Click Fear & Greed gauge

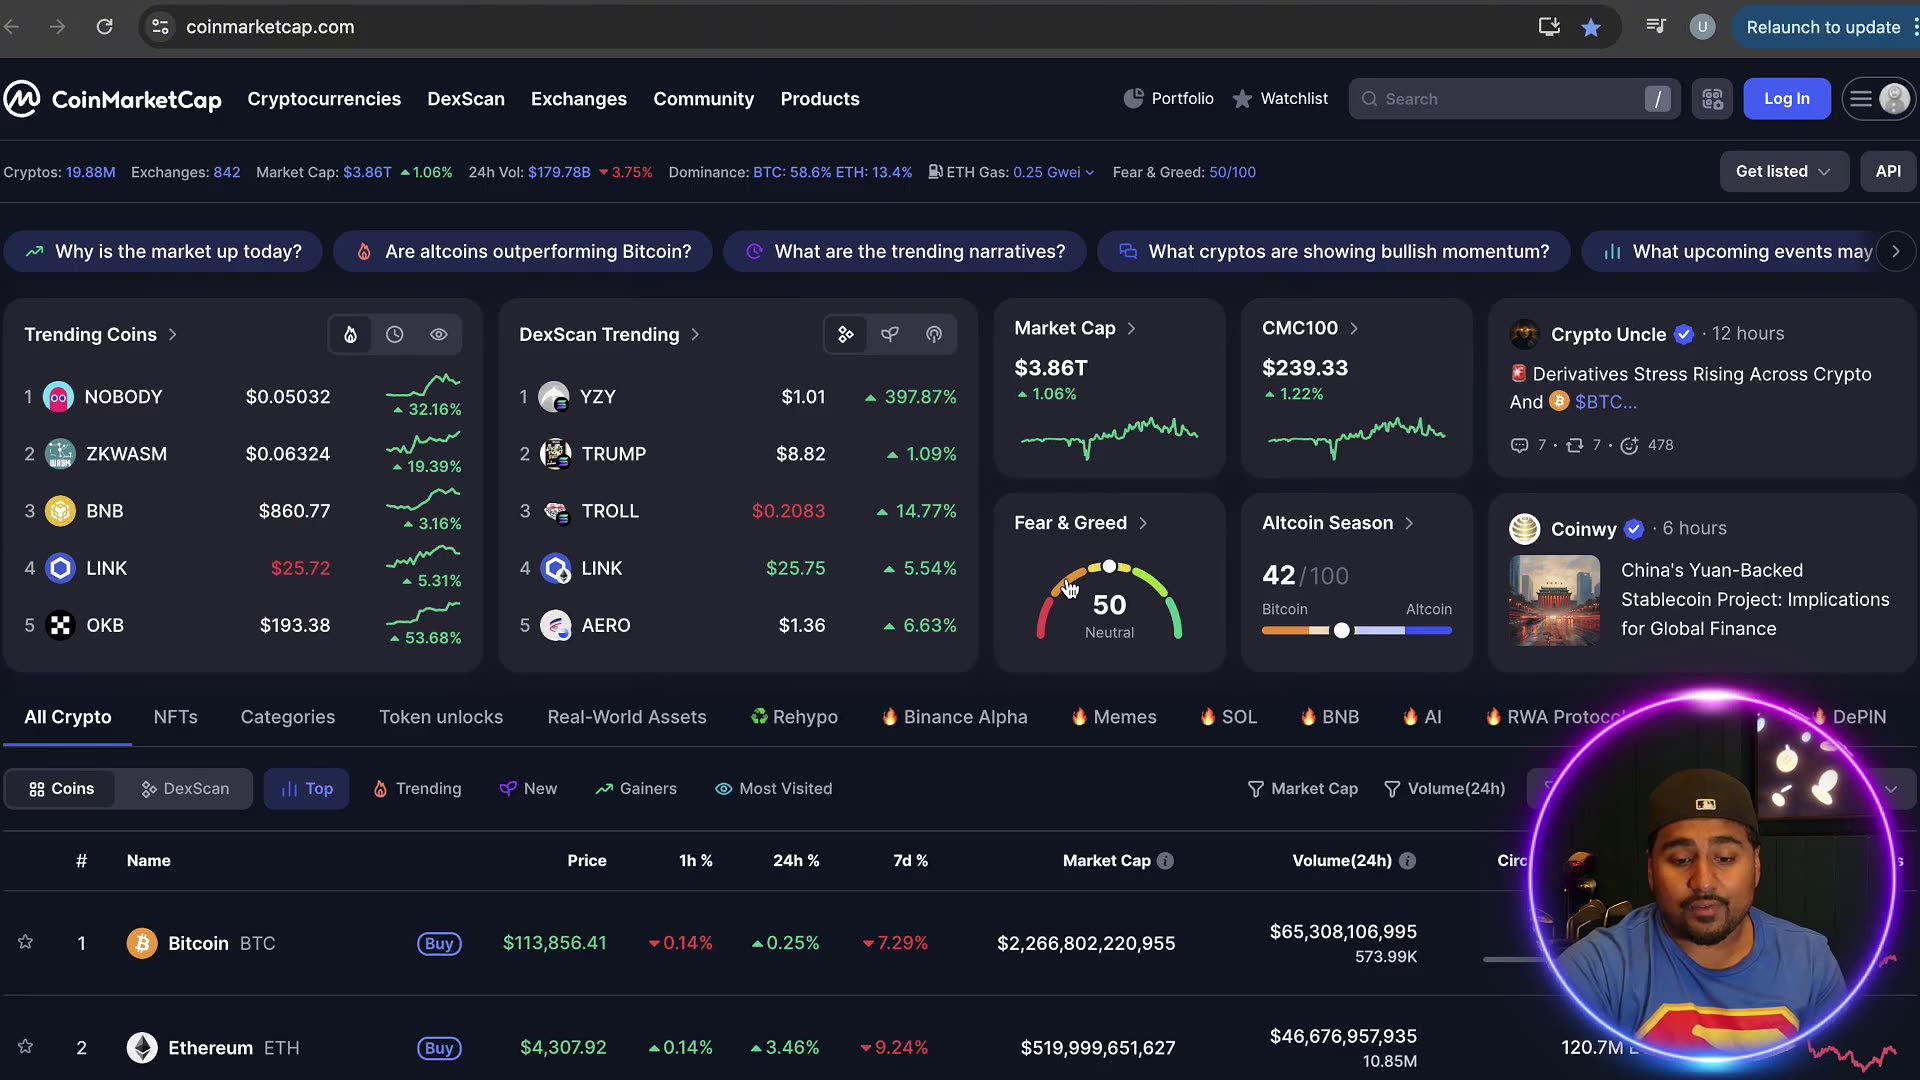click(1110, 600)
